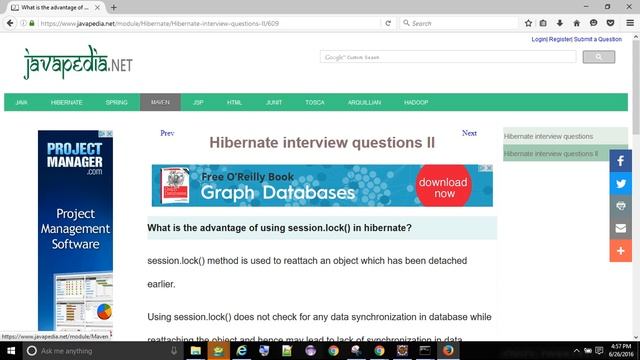
Task: Click the page vertical scrollbar thumb
Action: 636,87
